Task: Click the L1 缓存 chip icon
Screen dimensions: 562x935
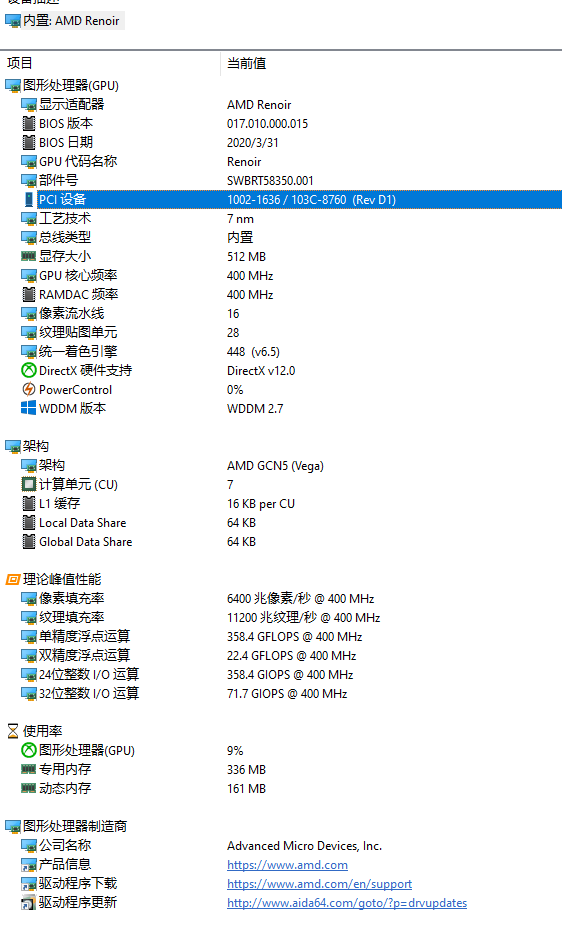Action: [29, 503]
